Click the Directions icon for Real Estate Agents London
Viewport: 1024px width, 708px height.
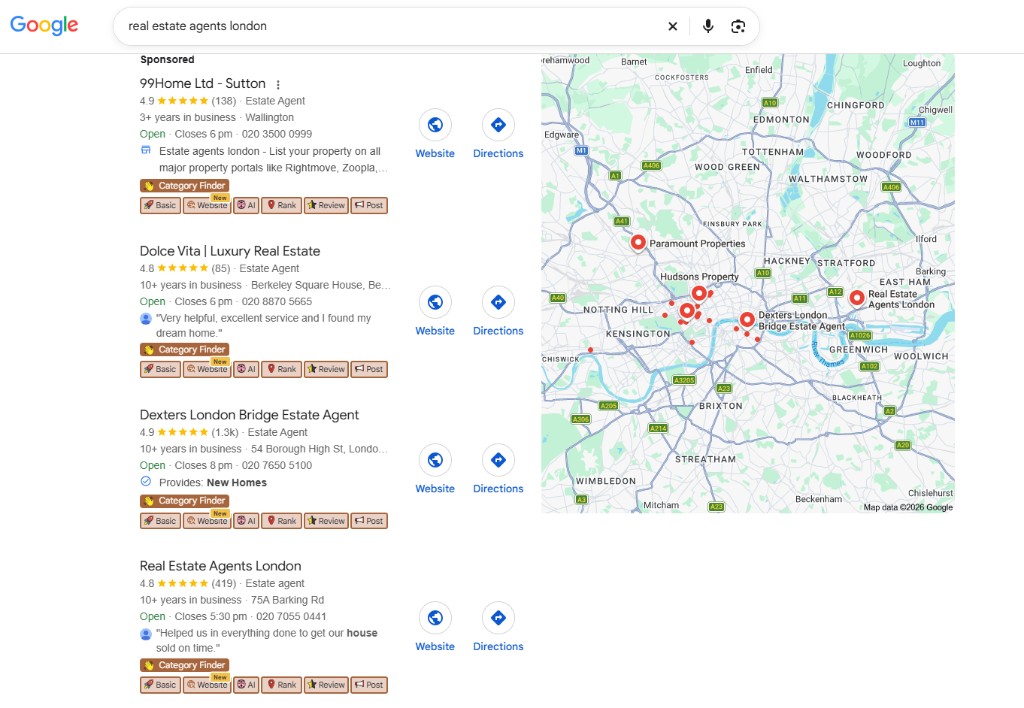(498, 618)
